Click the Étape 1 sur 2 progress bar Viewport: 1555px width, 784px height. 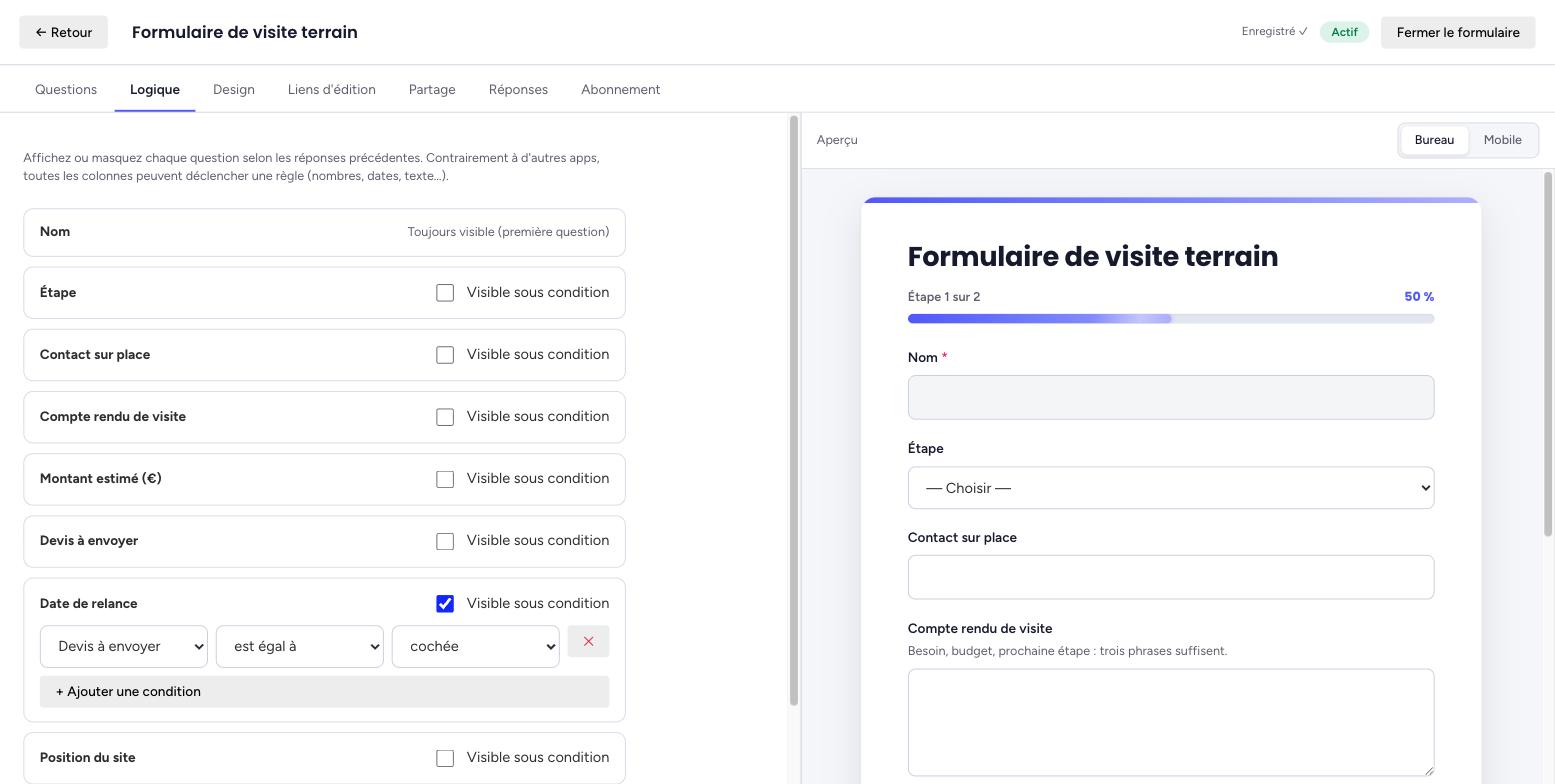1171,319
